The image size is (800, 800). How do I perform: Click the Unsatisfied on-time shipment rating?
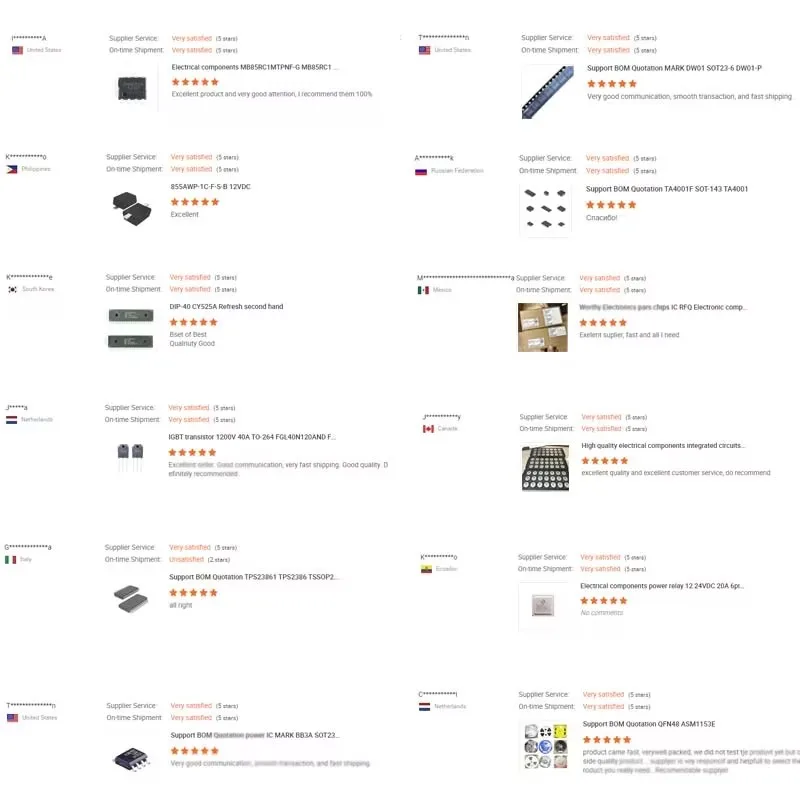[x=187, y=559]
